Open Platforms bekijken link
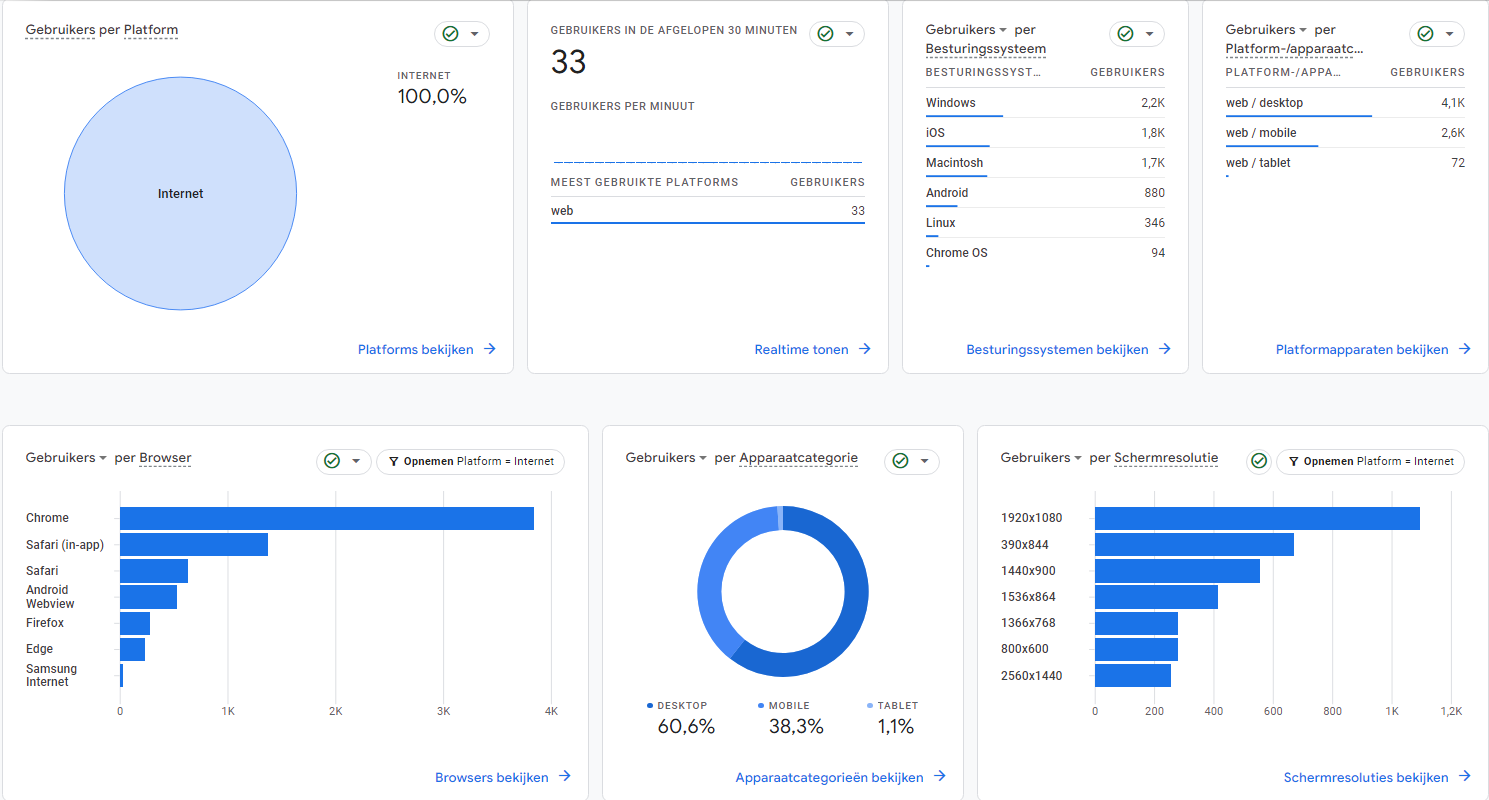 click(x=427, y=349)
